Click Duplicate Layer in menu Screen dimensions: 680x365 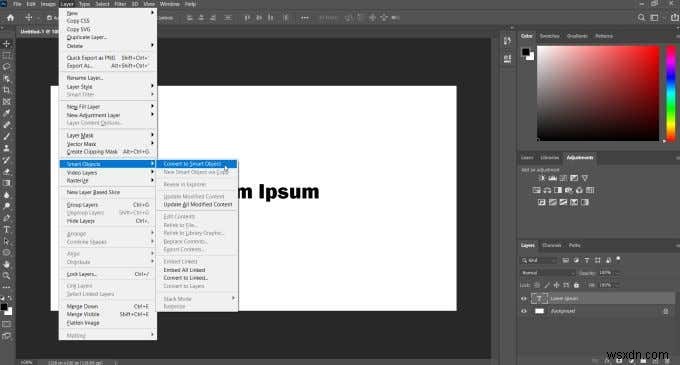coord(108,37)
